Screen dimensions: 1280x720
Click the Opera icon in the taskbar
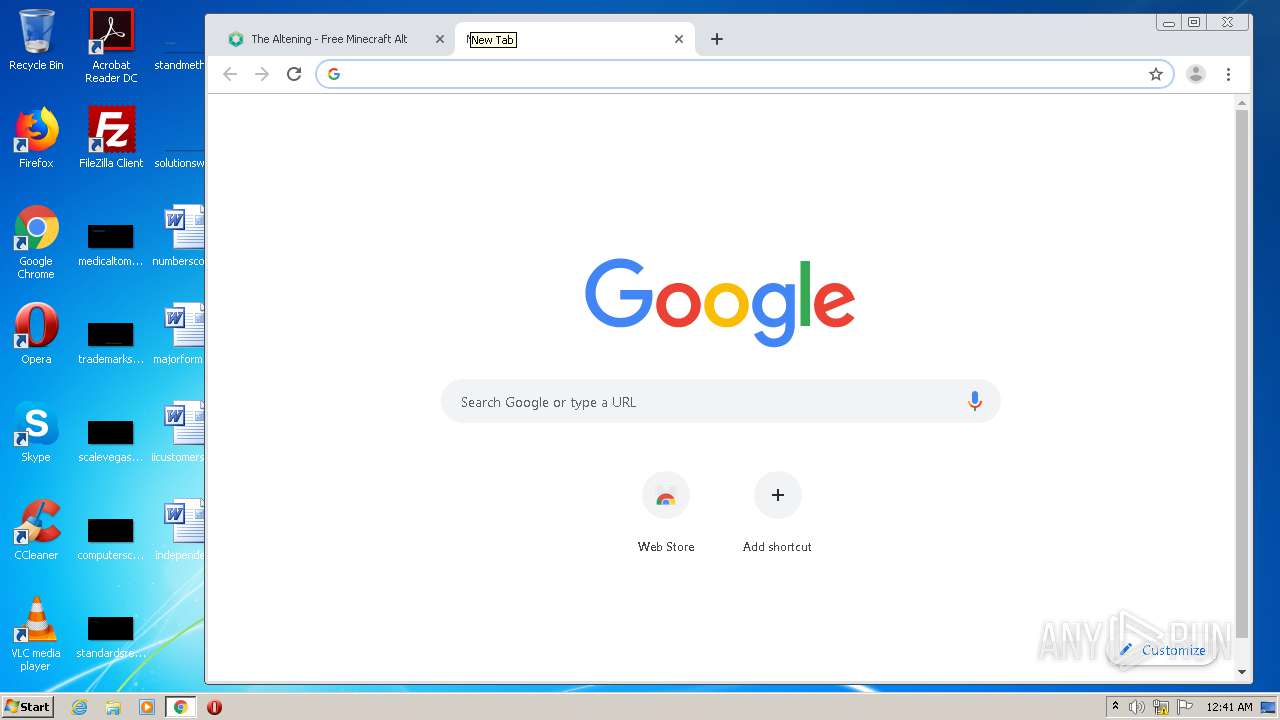pos(214,707)
